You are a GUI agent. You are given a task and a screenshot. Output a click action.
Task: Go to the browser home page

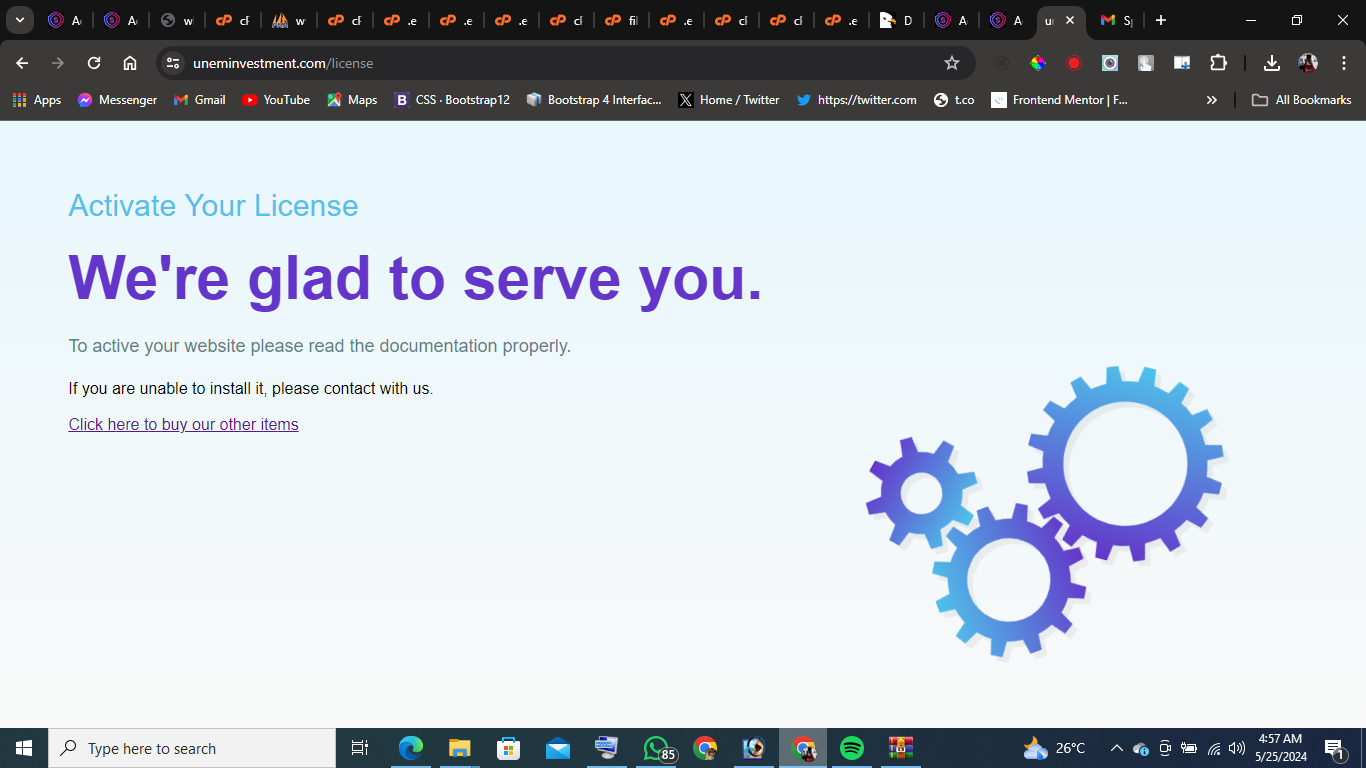click(130, 63)
